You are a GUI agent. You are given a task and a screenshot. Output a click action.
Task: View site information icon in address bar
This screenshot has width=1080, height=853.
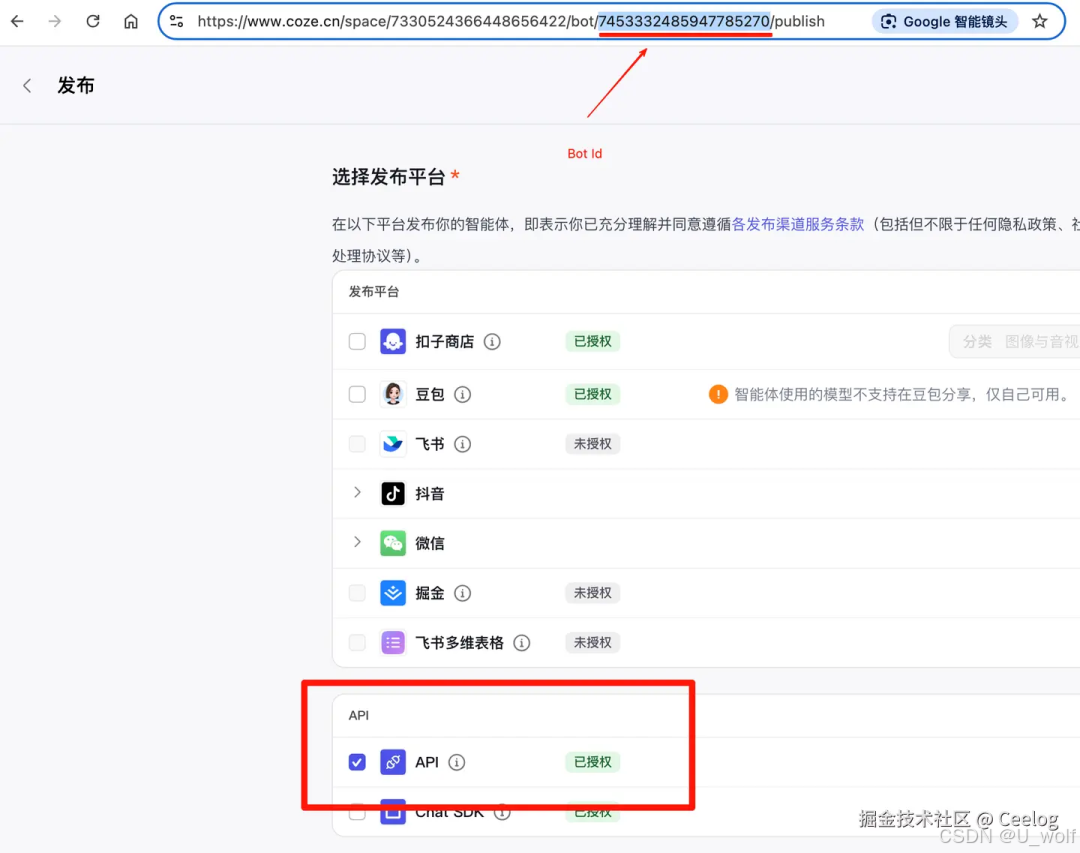177,21
